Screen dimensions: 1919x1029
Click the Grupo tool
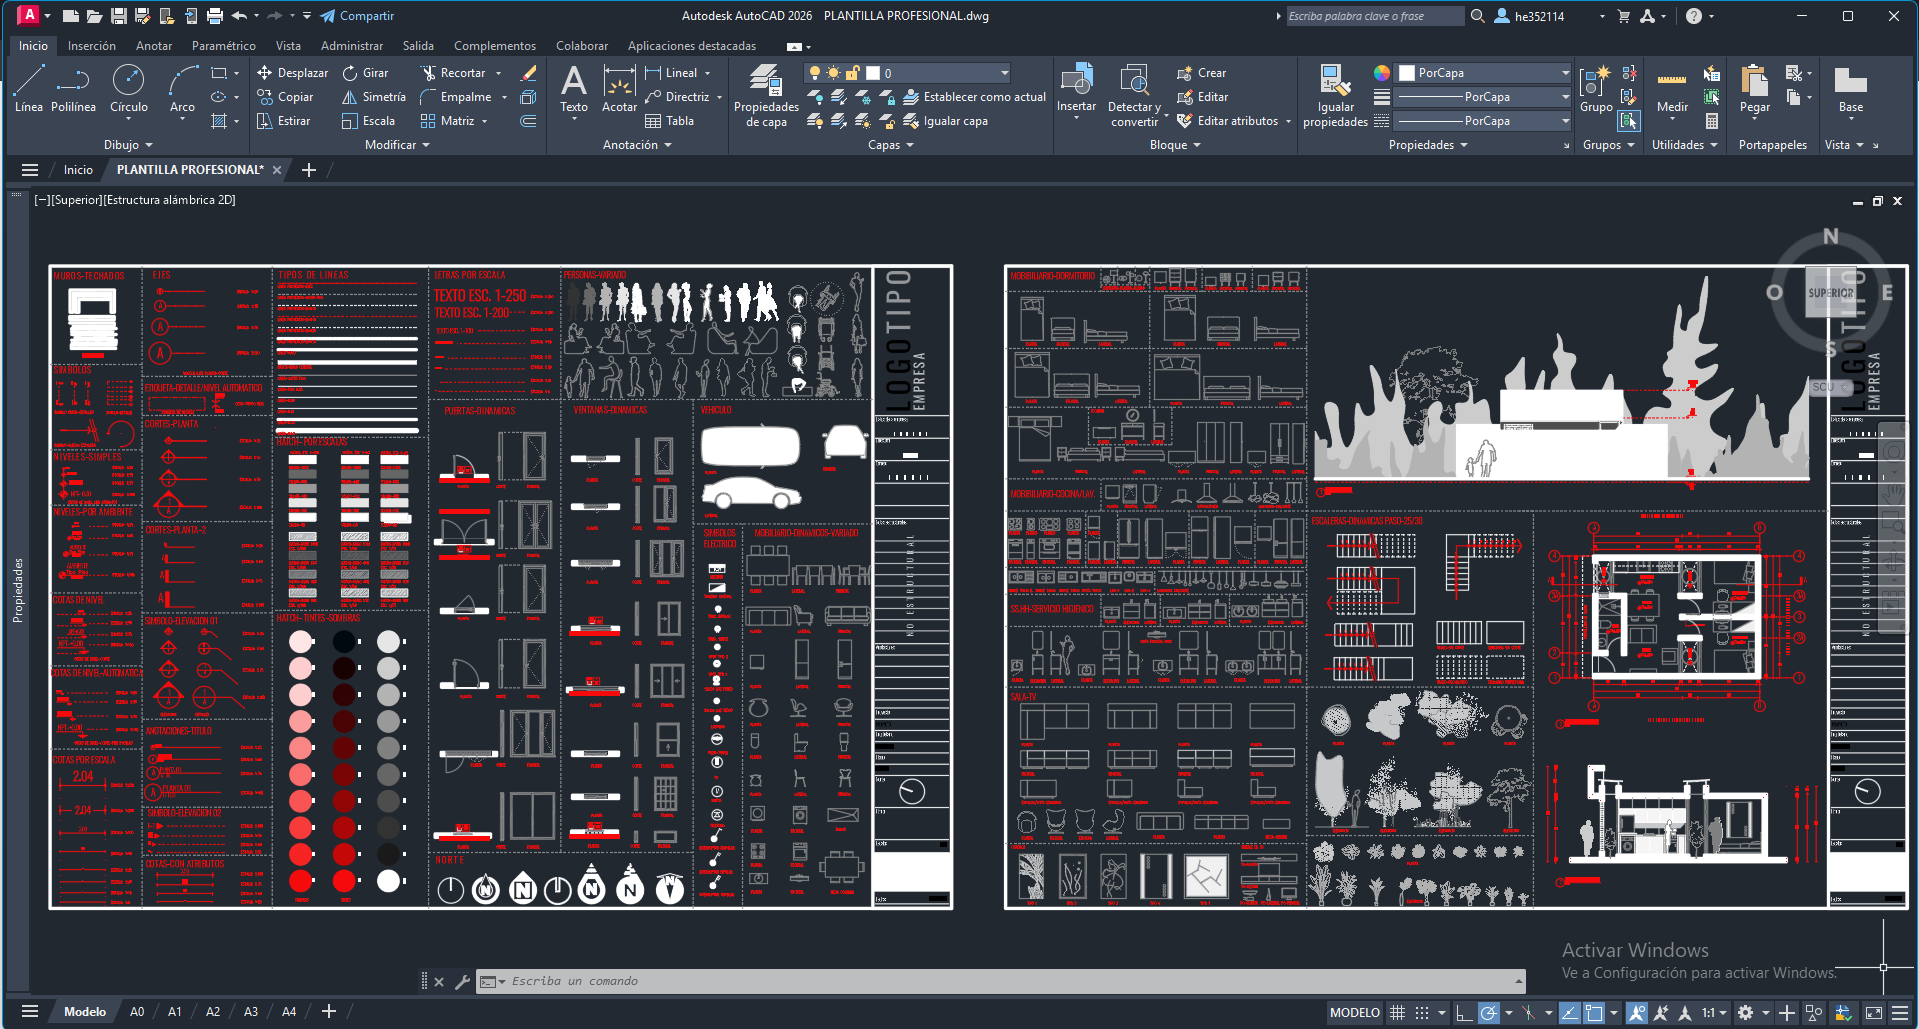pos(1596,88)
